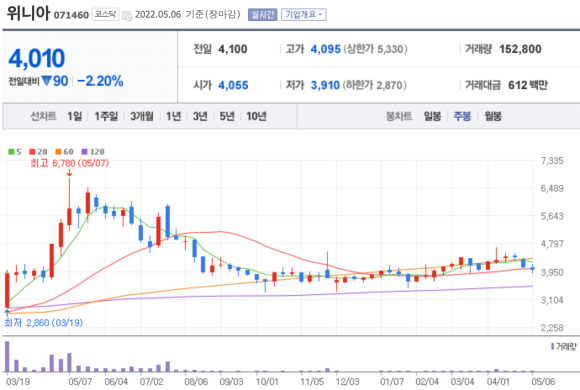This screenshot has width=580, height=390.
Task: Click the 03/19 date axis label
Action: [18, 381]
